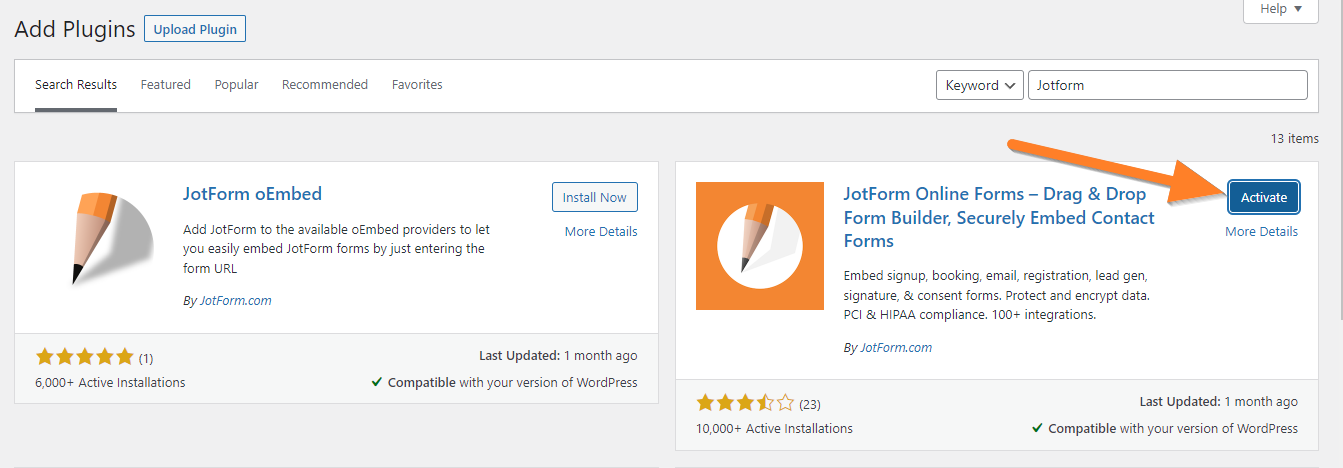Click the three-and-a-half star rating of JotForm Online Forms
1343x468 pixels.
pyautogui.click(x=745, y=403)
